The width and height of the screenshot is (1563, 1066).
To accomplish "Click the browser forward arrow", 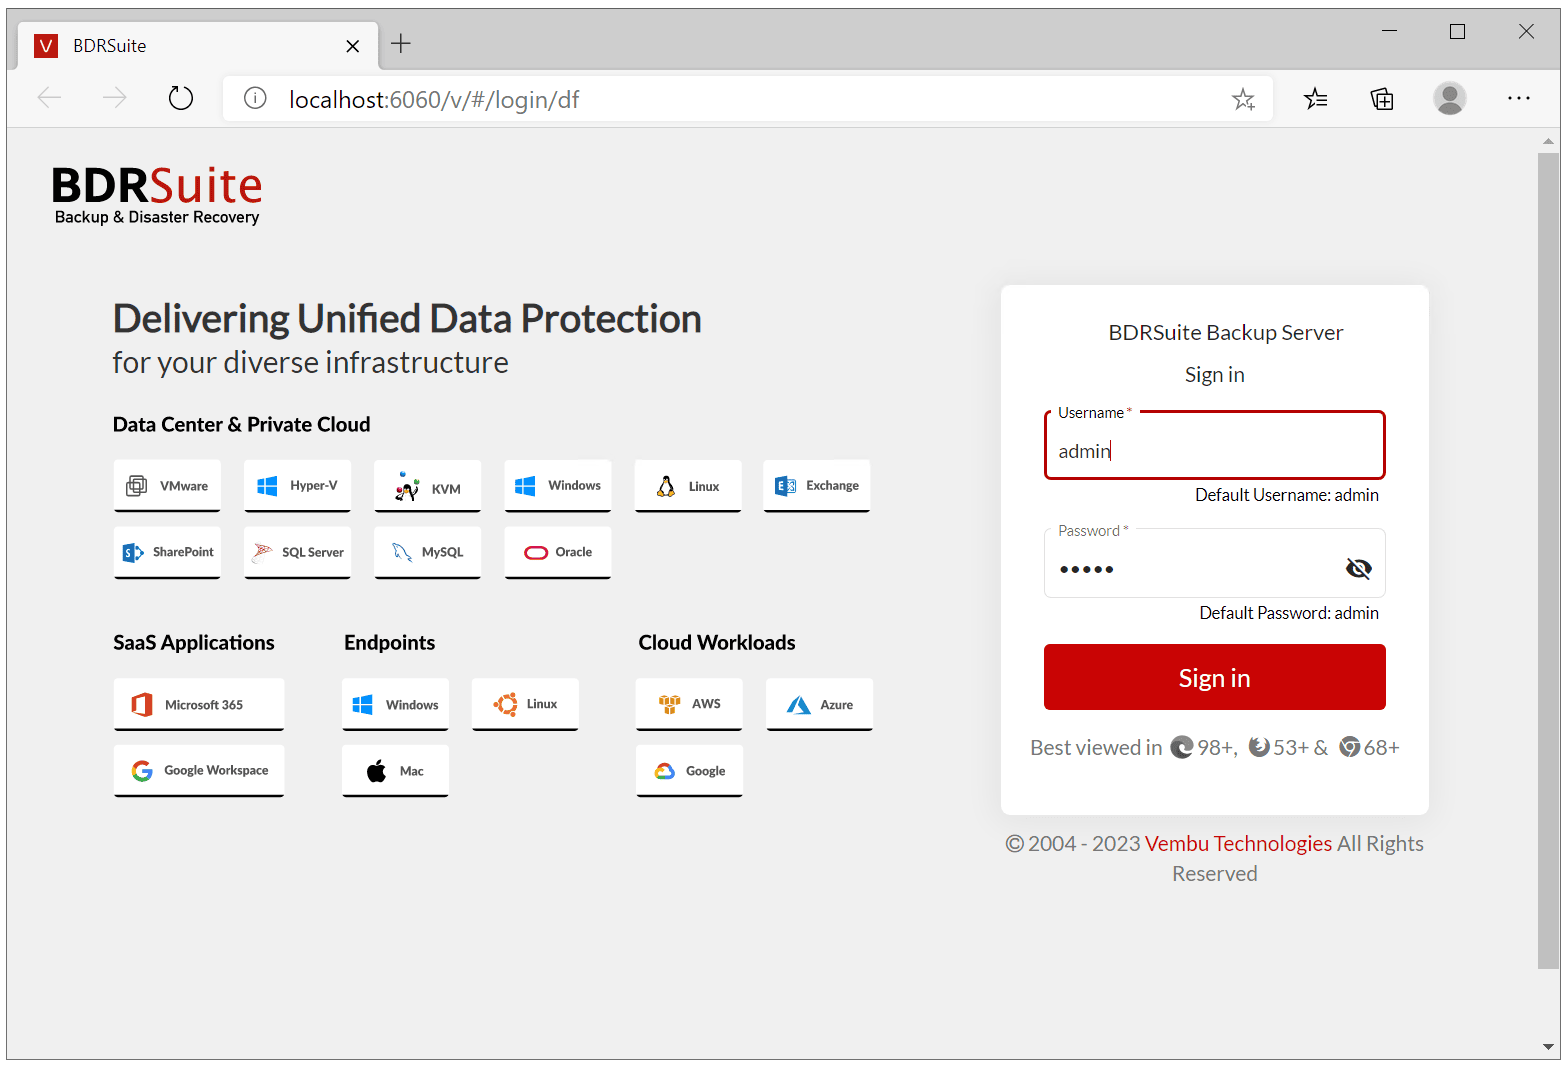I will tap(115, 98).
